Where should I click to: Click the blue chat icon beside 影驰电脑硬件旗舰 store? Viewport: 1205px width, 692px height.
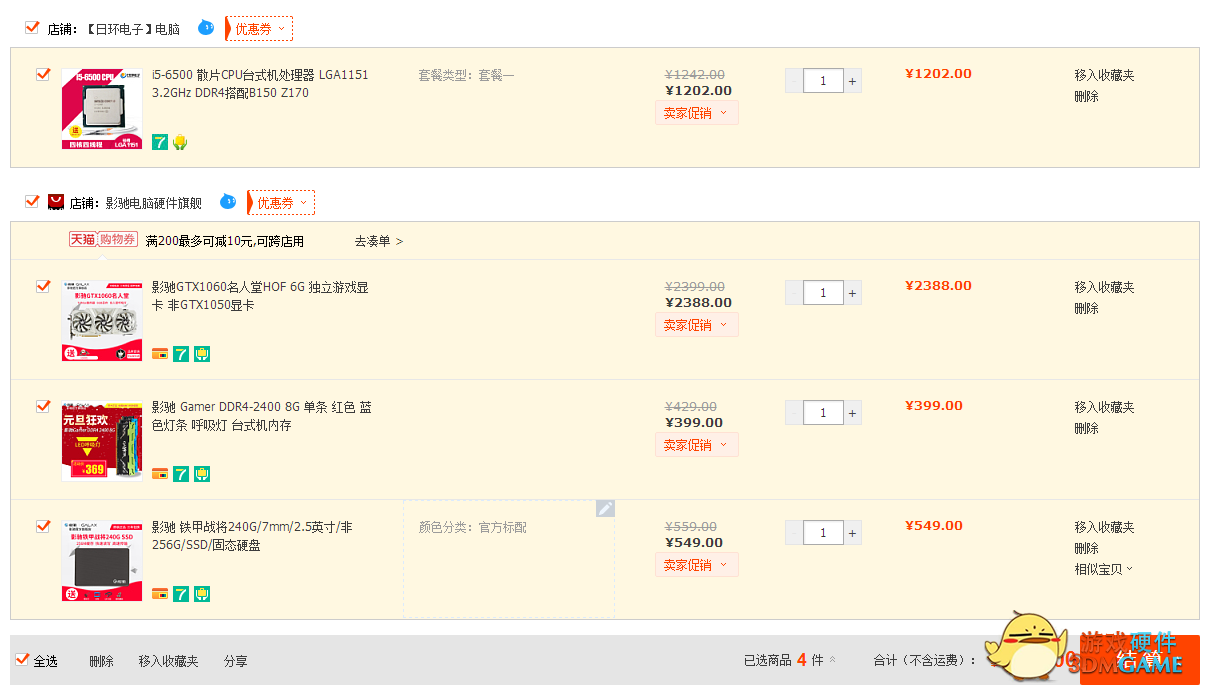point(228,202)
